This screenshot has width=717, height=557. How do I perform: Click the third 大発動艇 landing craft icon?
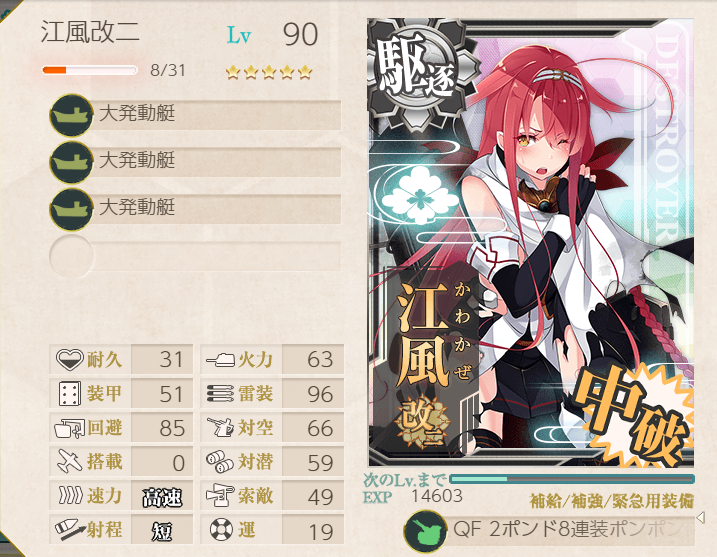(x=71, y=209)
